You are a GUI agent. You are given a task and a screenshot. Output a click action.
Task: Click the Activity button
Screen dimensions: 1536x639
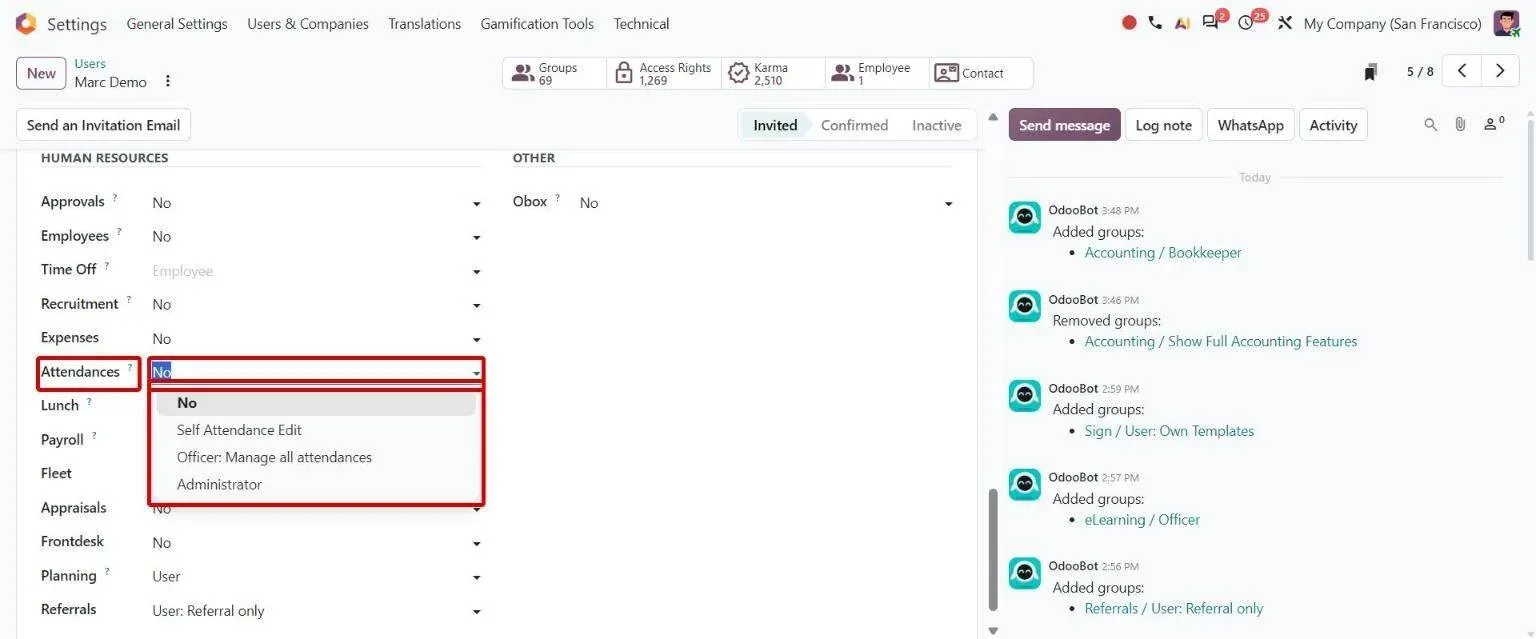[1333, 125]
